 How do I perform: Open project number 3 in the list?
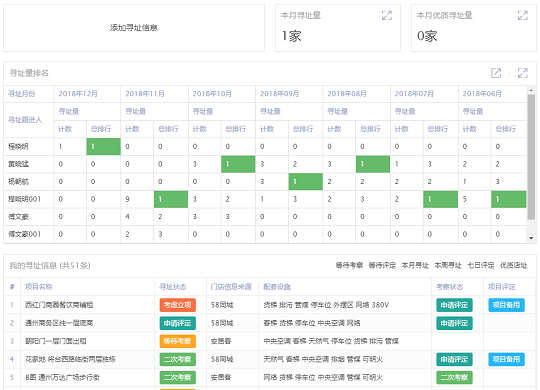coord(56,341)
